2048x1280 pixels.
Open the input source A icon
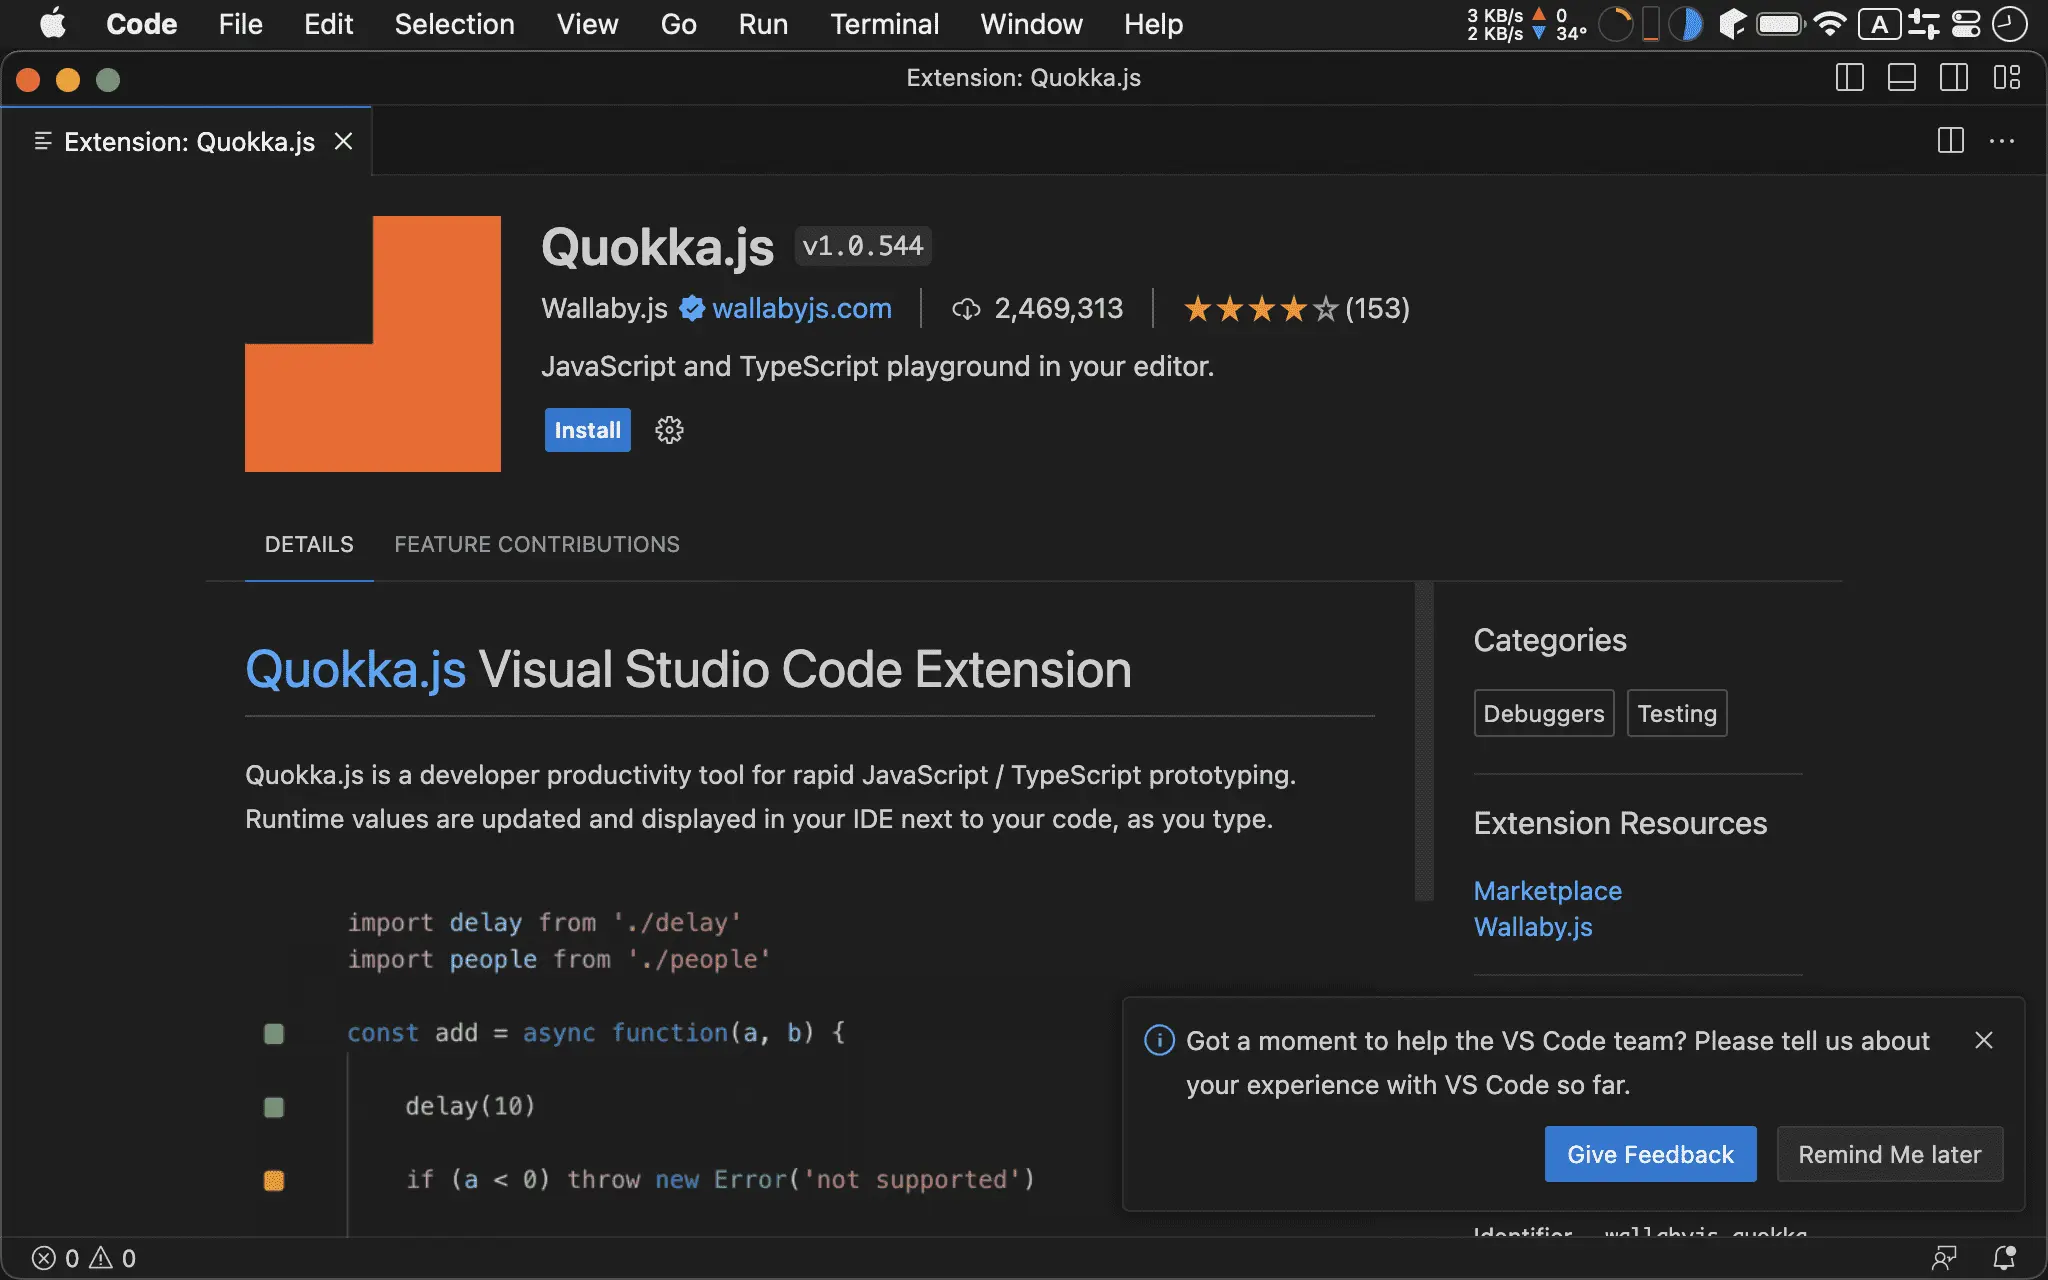coord(1879,24)
